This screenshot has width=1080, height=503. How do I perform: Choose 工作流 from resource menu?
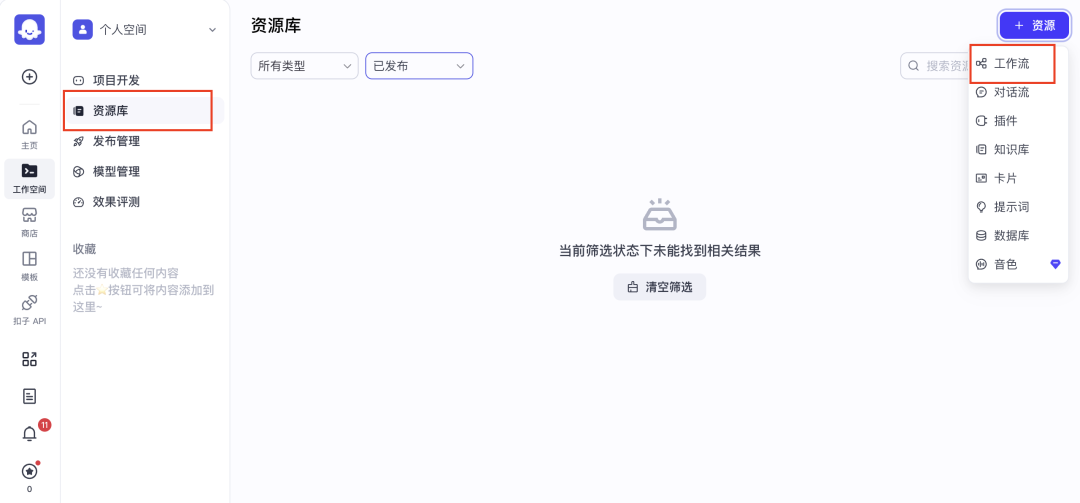[1018, 63]
